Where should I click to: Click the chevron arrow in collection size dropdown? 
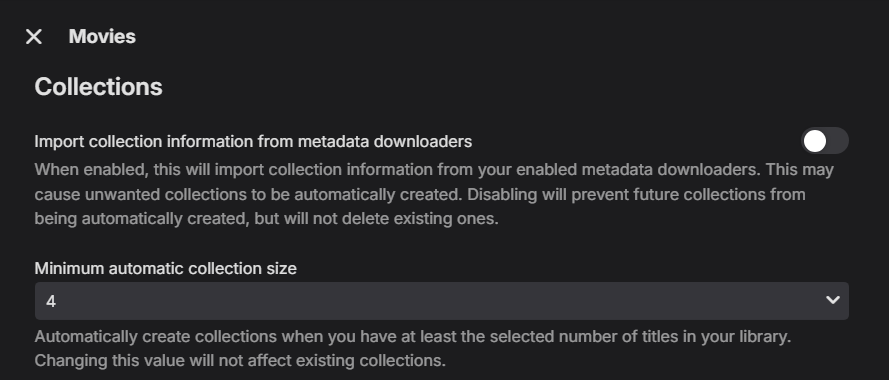point(832,300)
